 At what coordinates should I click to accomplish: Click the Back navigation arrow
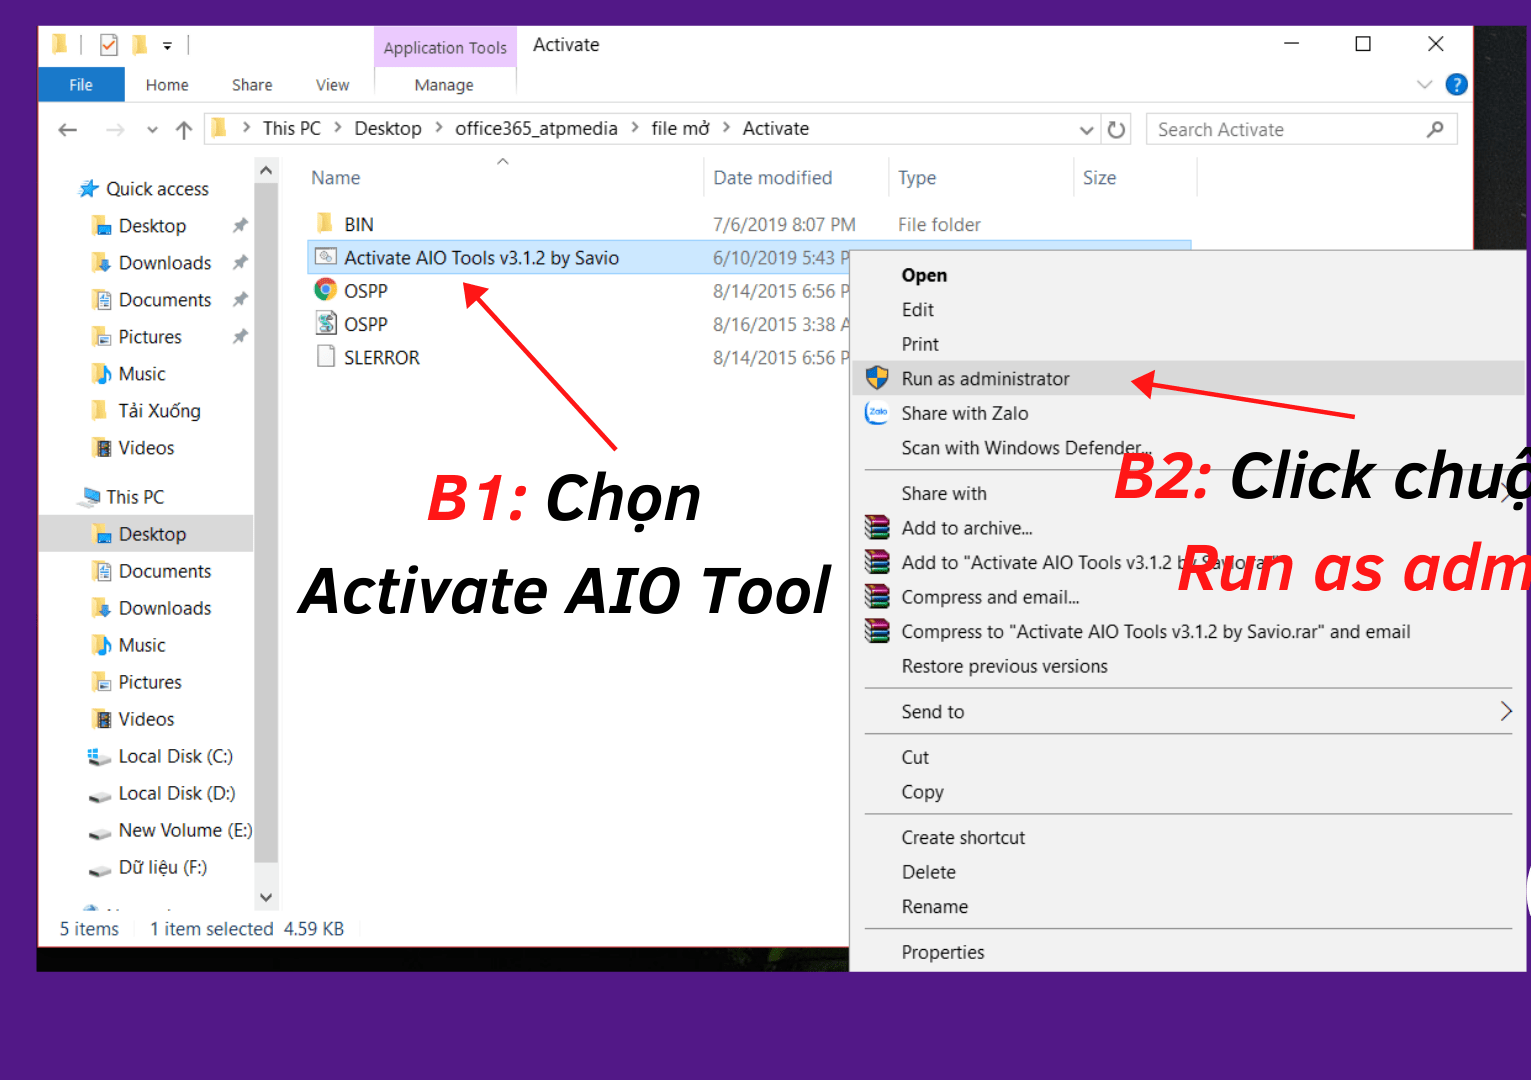(x=68, y=130)
